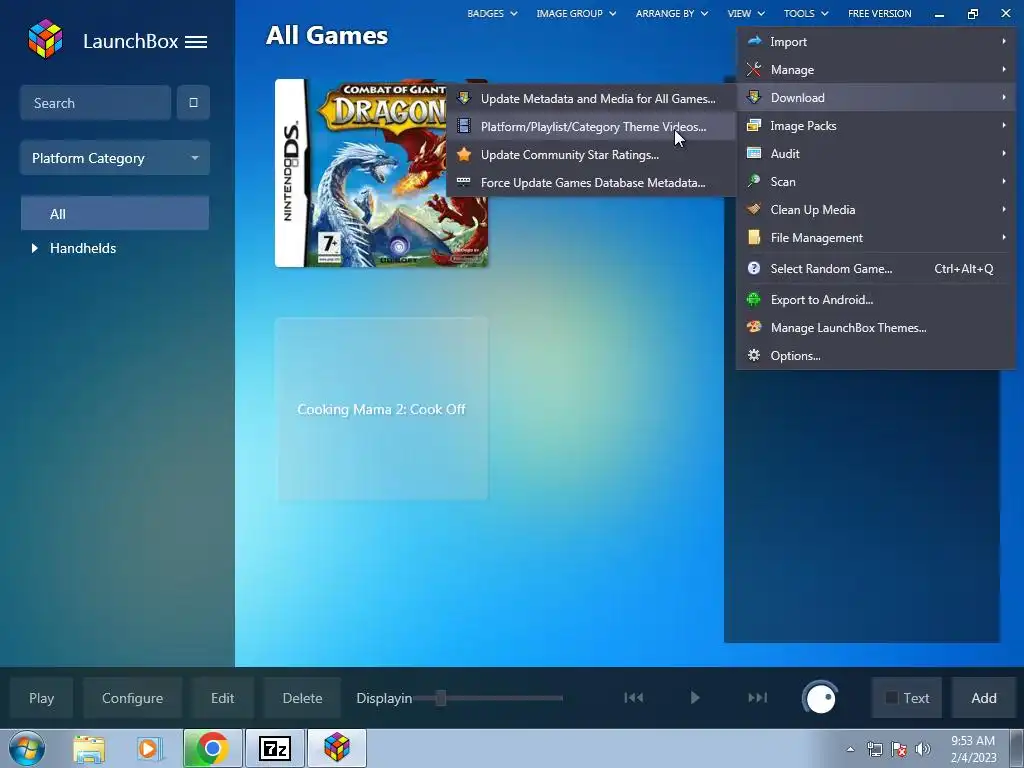Select Update Metadata and Media for All Games
1024x768 pixels.
point(592,99)
